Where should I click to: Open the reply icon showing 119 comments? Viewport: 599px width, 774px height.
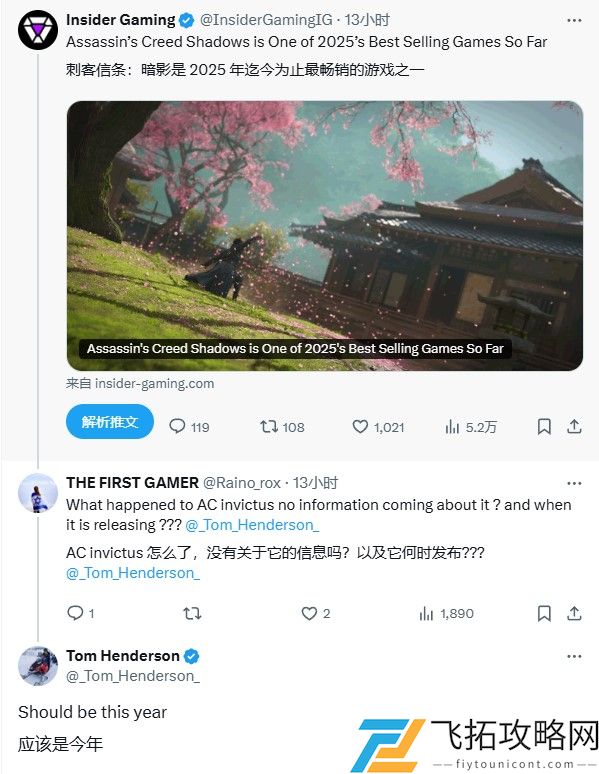tap(189, 426)
